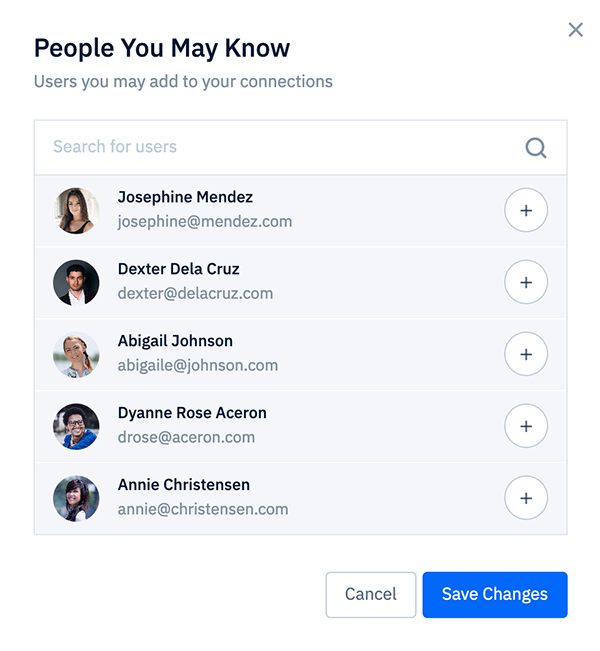Select the Dexter Dela Cruz name

tap(179, 269)
